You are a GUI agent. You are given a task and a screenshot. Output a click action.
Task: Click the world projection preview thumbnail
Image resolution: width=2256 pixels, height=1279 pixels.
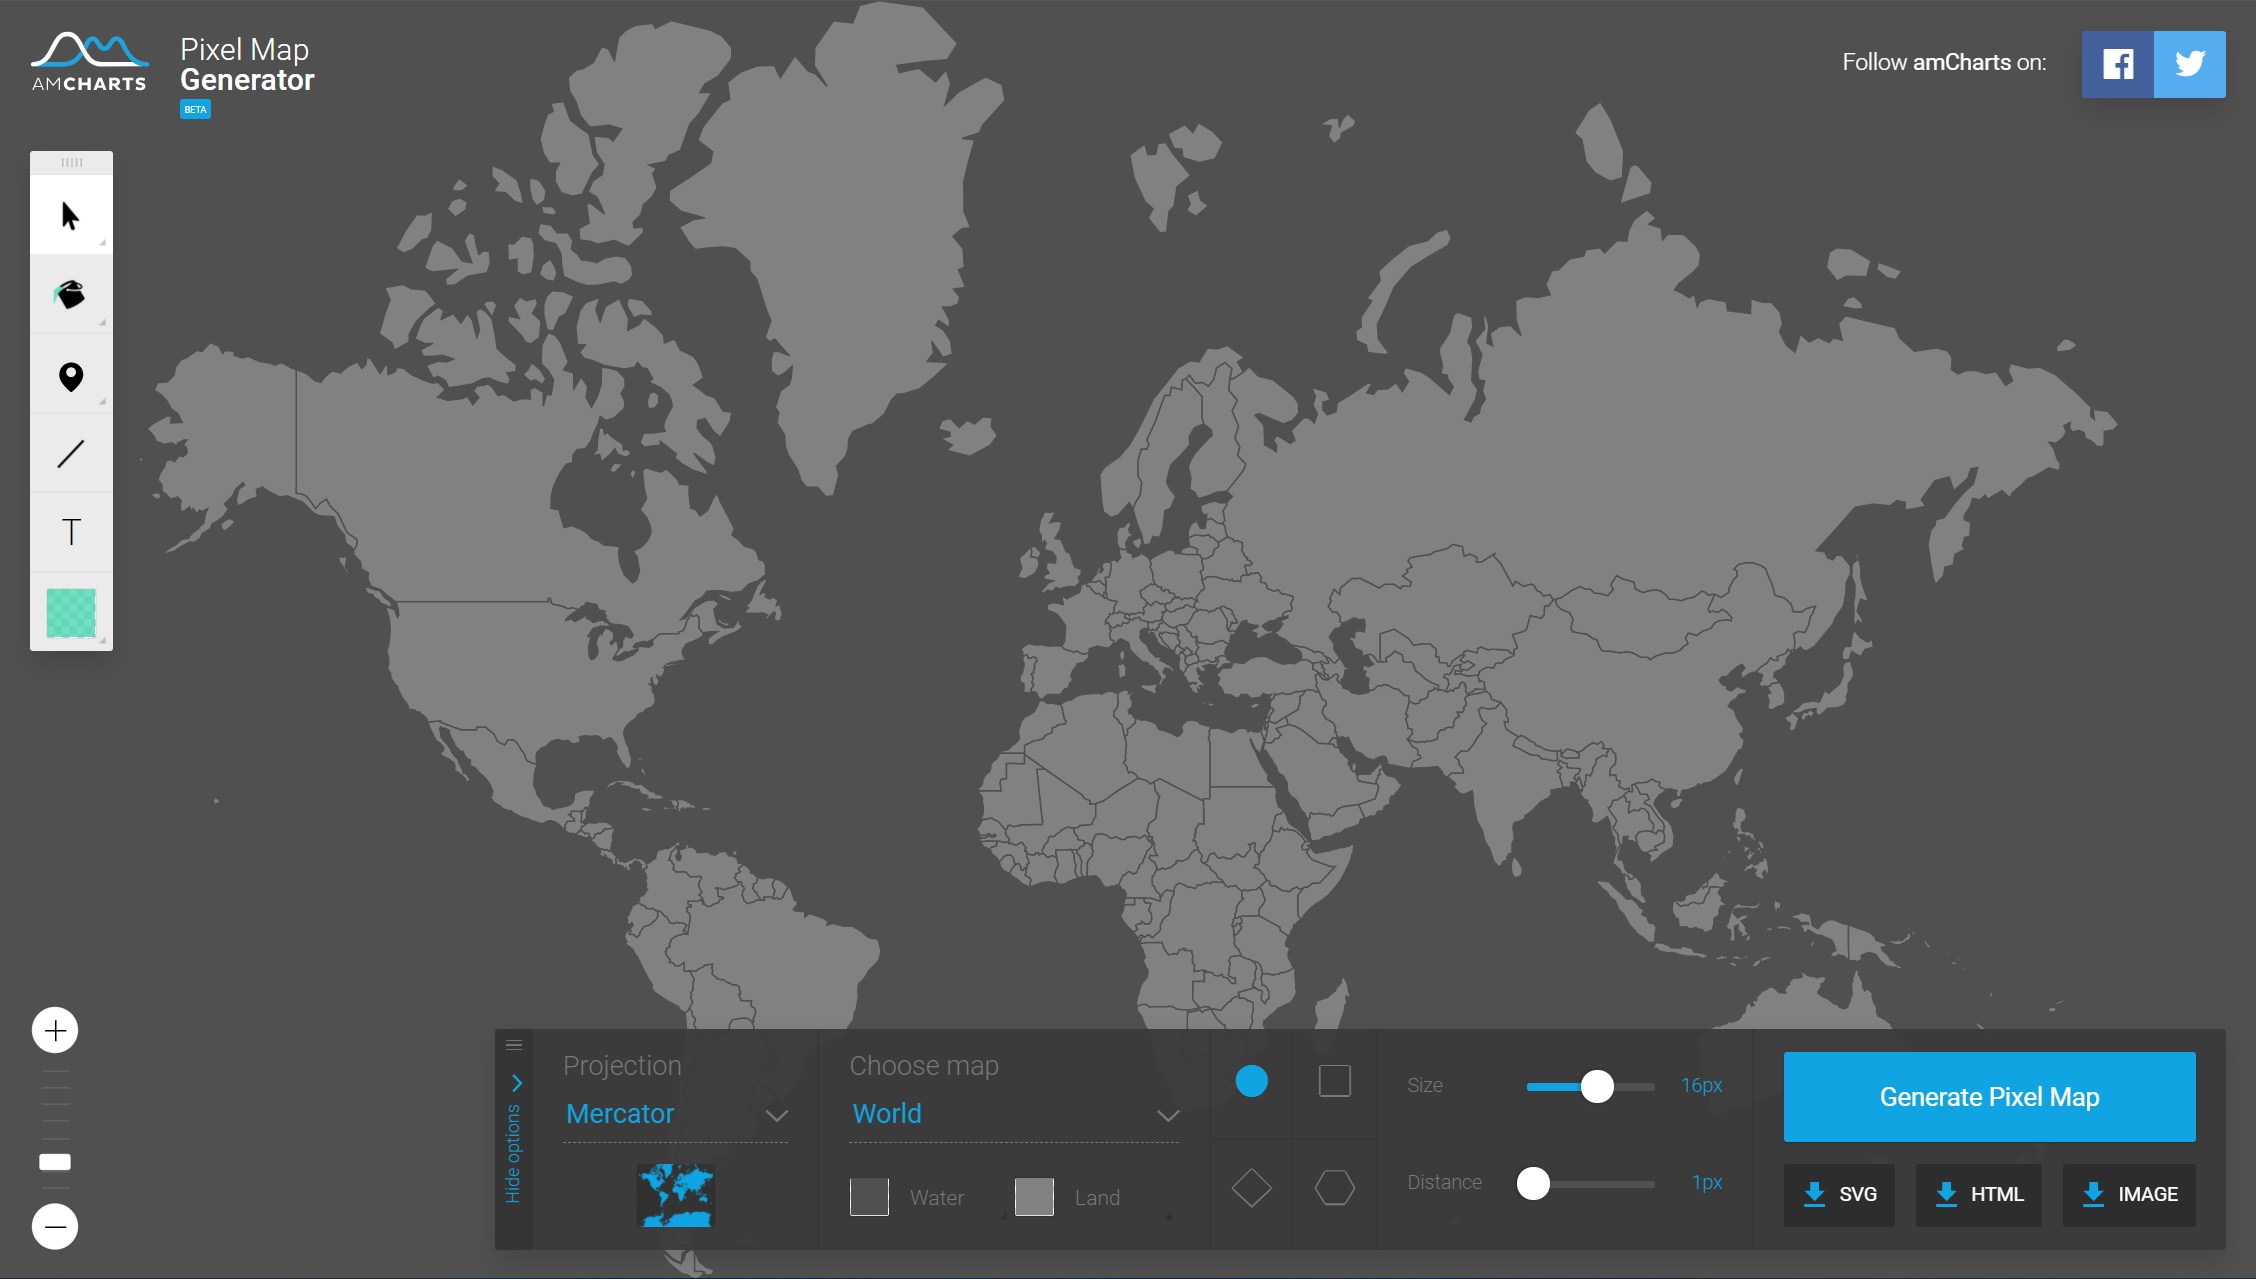(x=676, y=1195)
